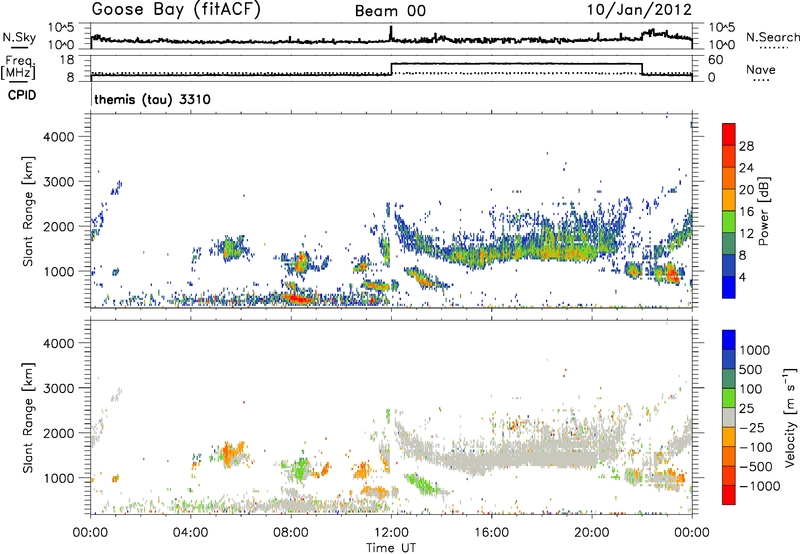
Task: Click the '20:00' time axis label
Action: [592, 533]
